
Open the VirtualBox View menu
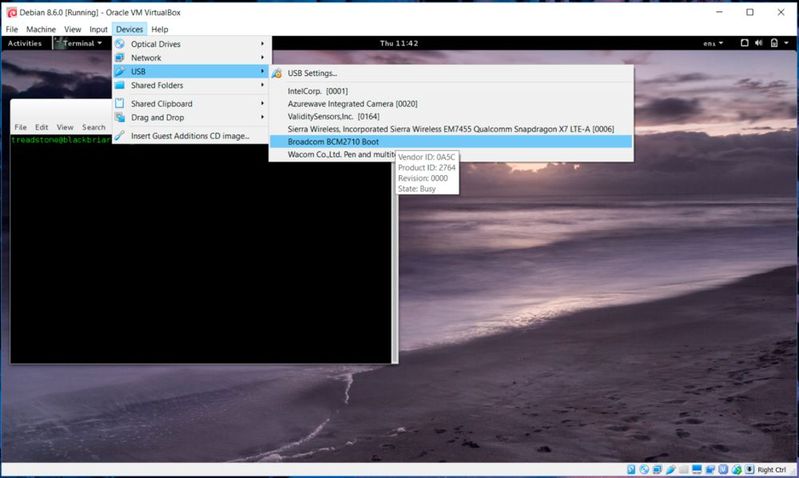[72, 29]
